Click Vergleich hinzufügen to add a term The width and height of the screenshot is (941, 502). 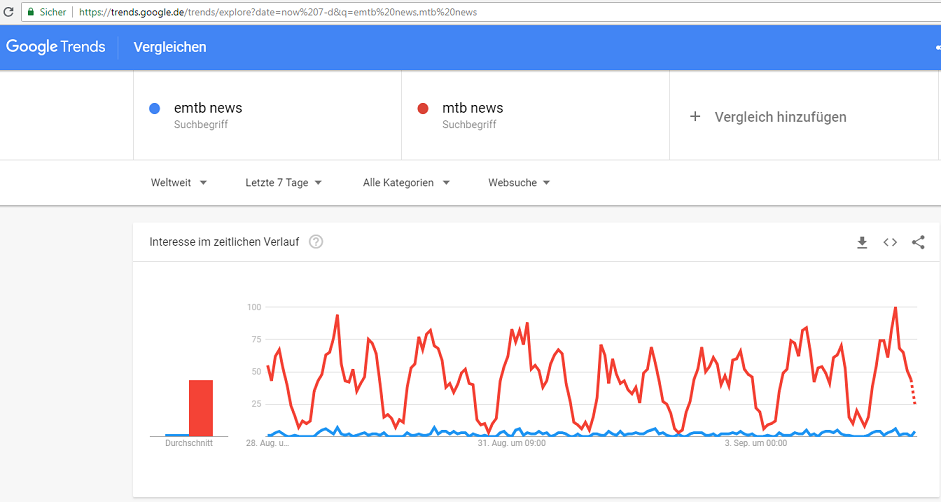[780, 117]
